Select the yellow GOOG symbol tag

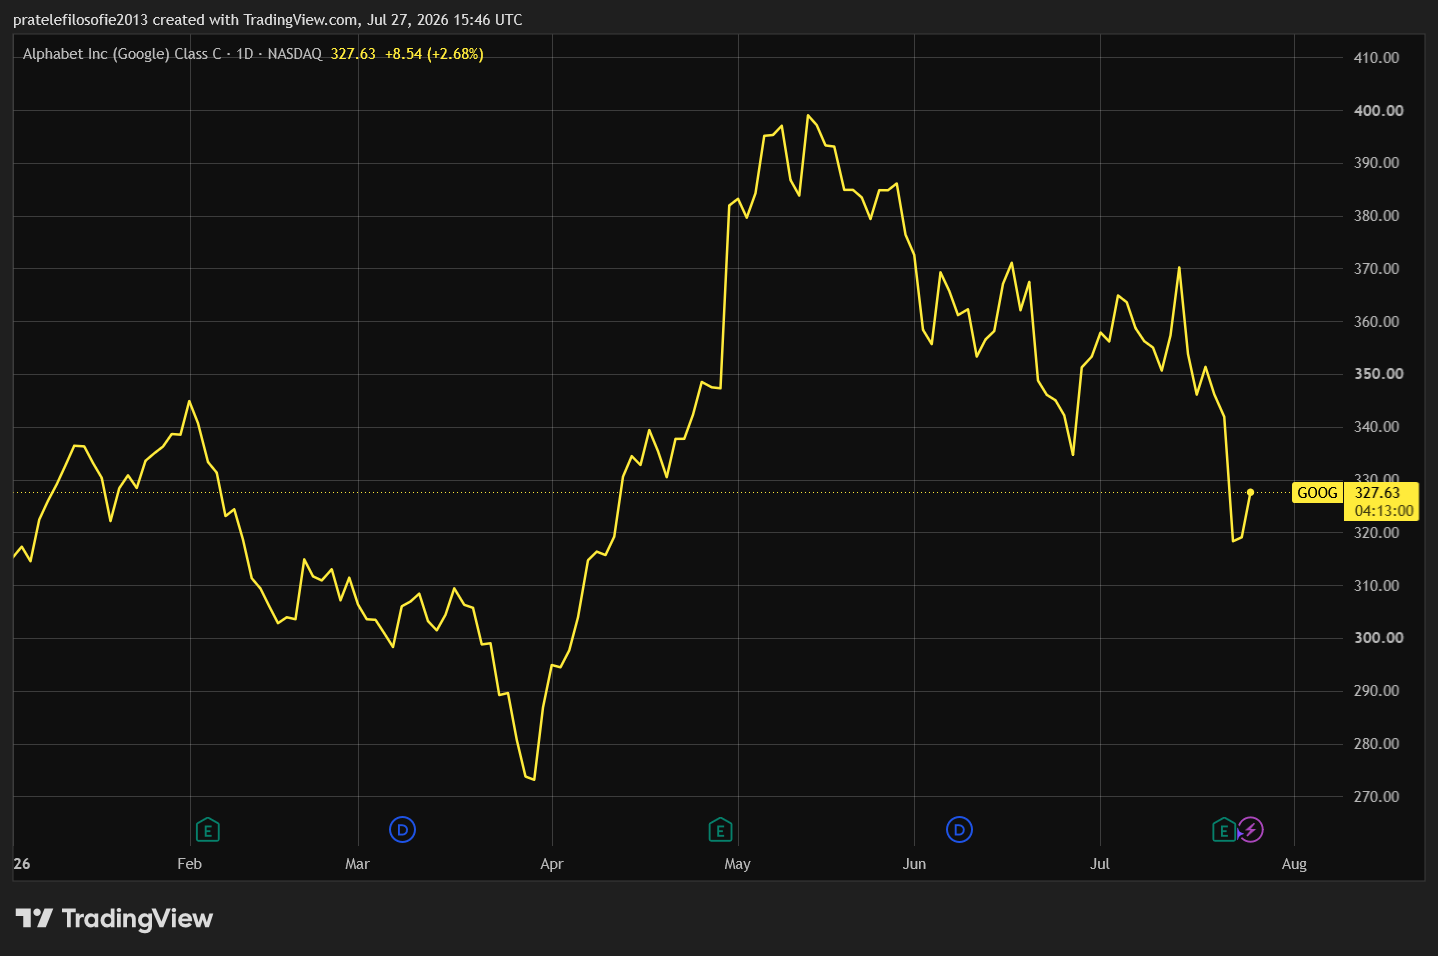pyautogui.click(x=1317, y=492)
